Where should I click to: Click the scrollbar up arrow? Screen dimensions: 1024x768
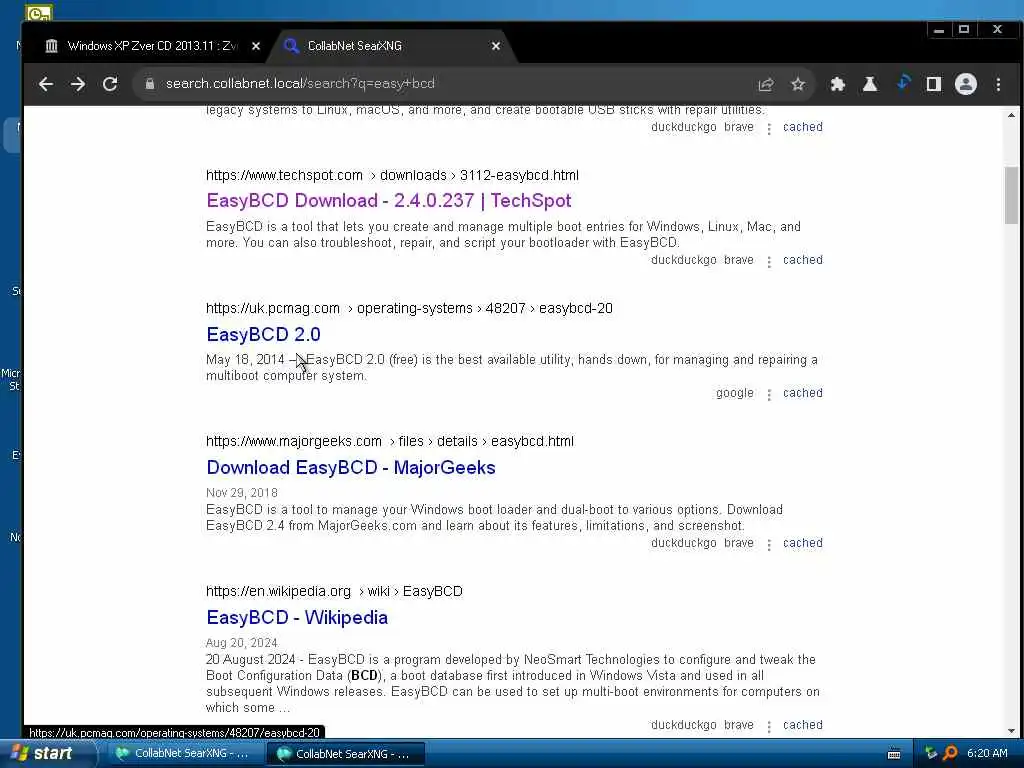[x=1011, y=115]
